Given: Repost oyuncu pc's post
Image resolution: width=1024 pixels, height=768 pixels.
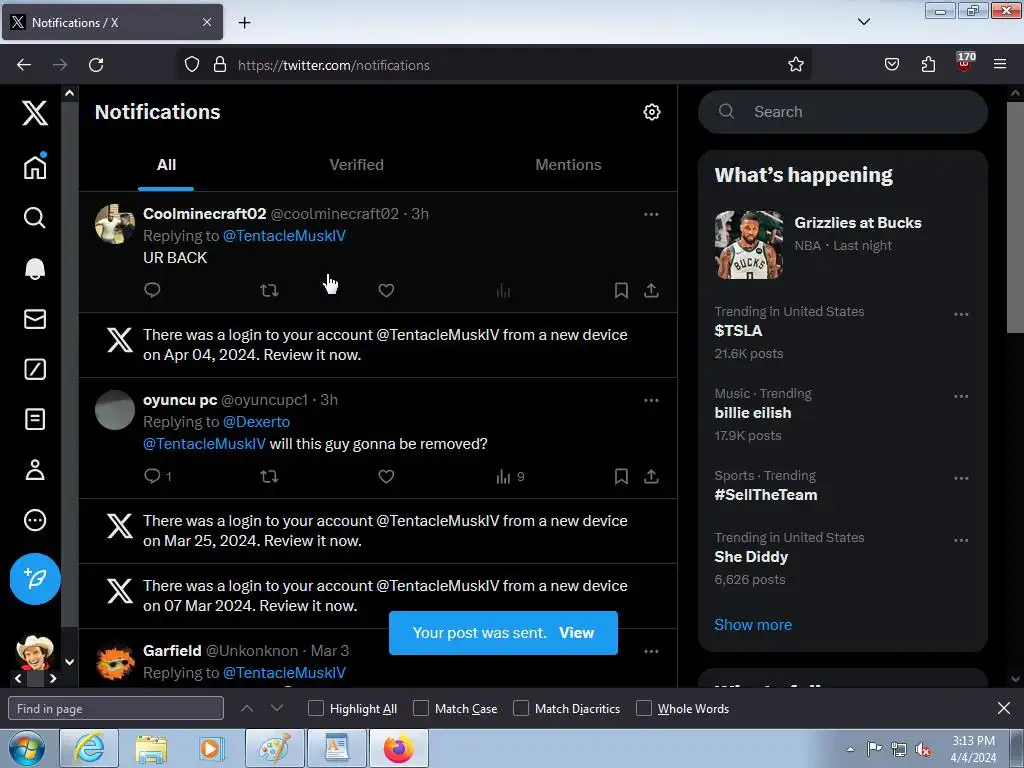Looking at the screenshot, I should click(x=269, y=476).
